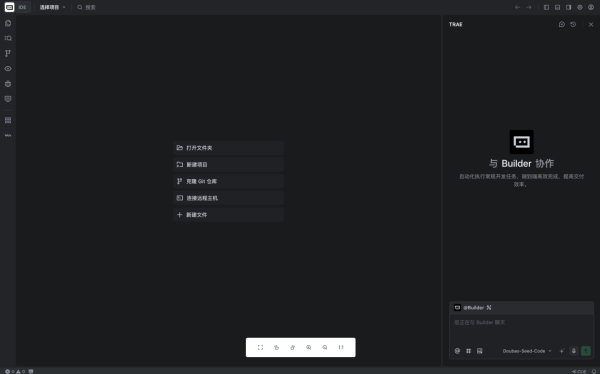This screenshot has height=374, width=600.
Task: Open the Explorer files view in activity bar
Action: point(8,23)
